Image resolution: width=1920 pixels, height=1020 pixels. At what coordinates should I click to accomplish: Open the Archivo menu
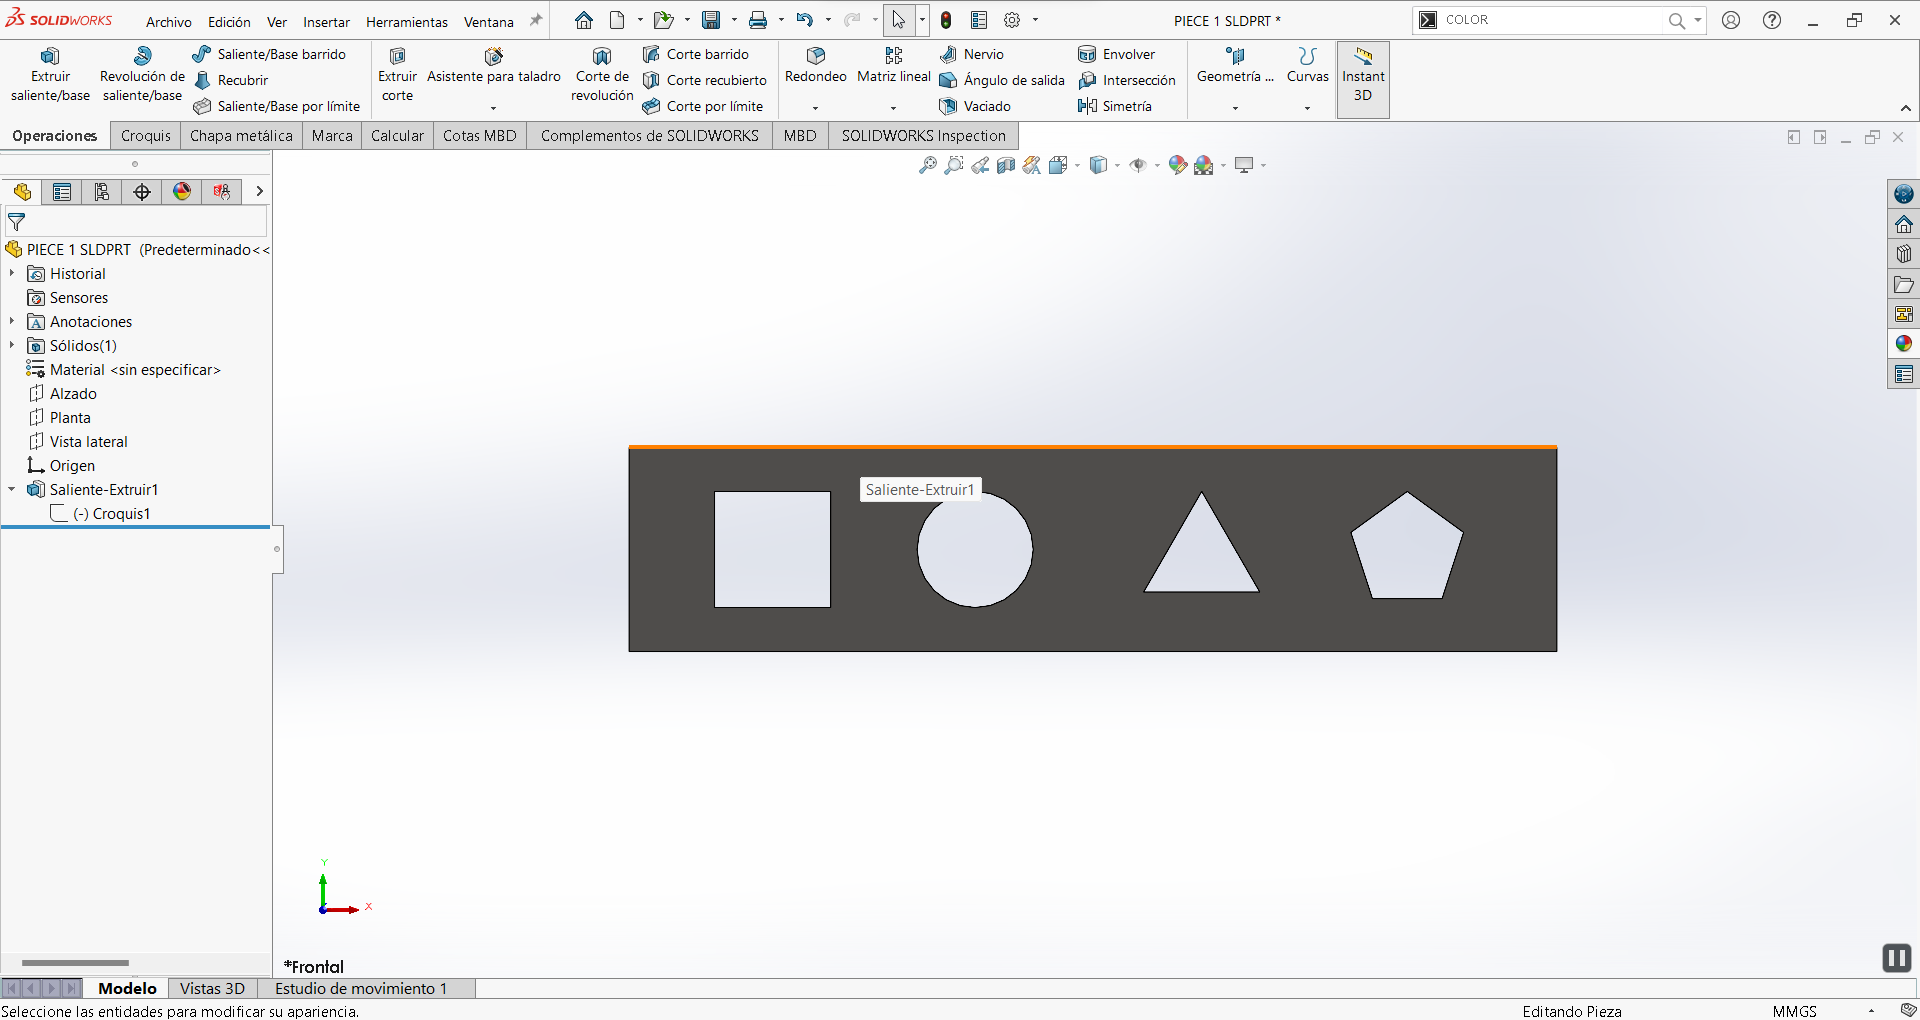click(x=168, y=21)
